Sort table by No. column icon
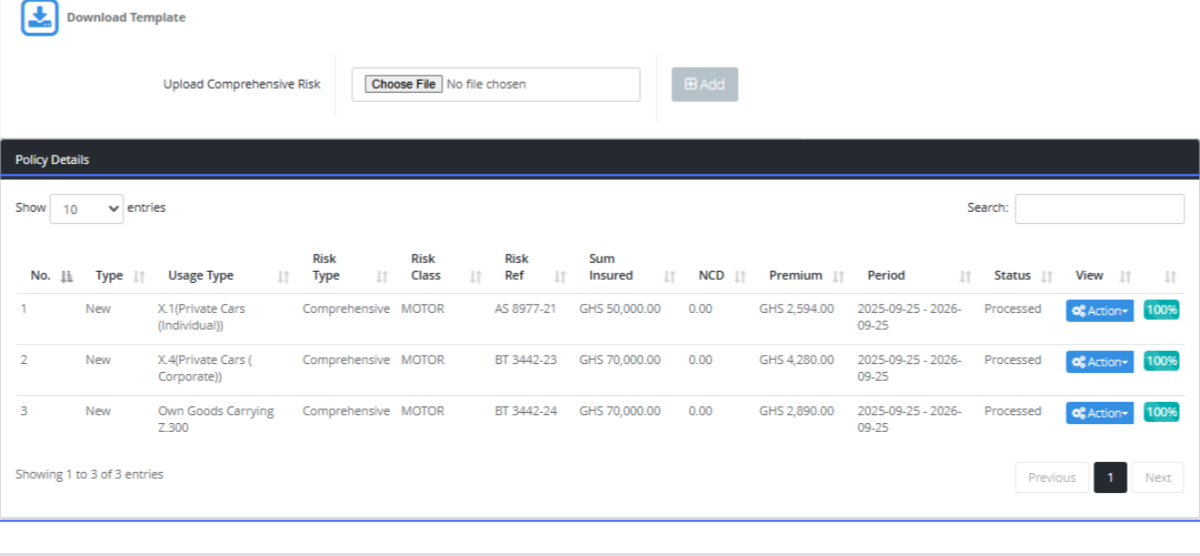This screenshot has height=556, width=1200. [x=67, y=276]
